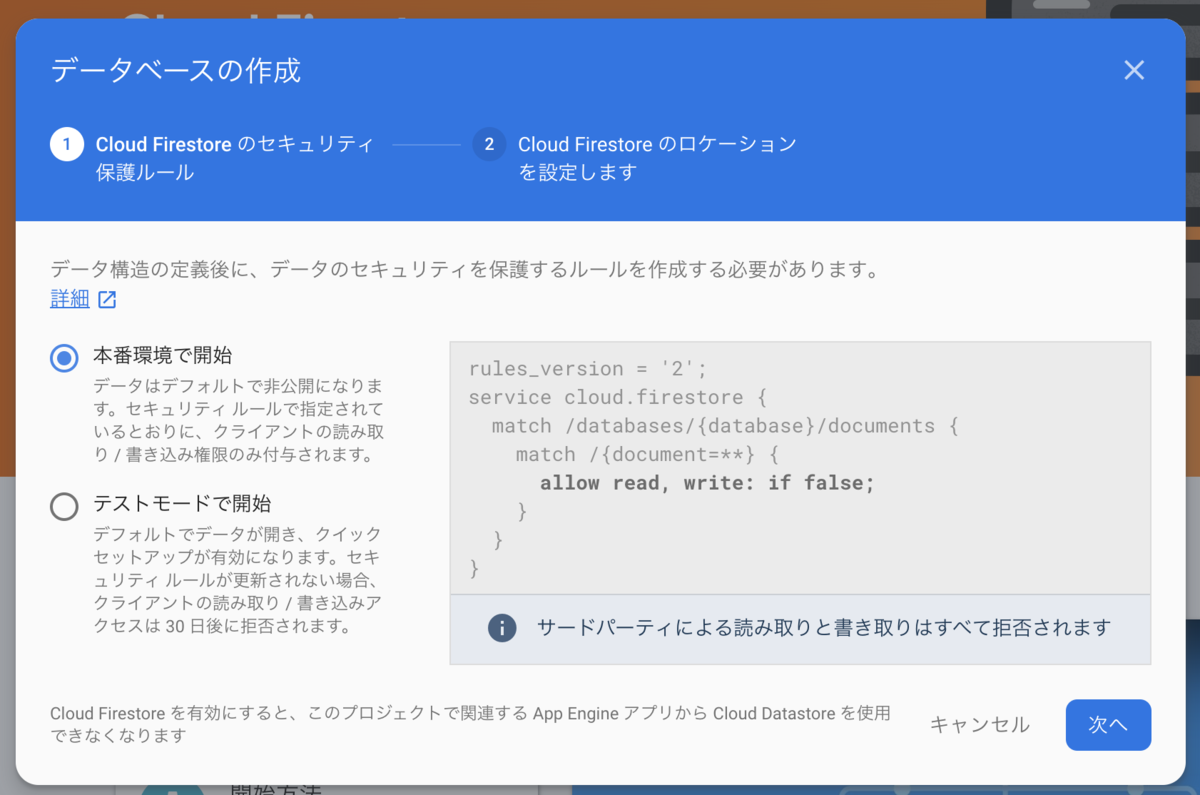The height and width of the screenshot is (795, 1200).
Task: Click the 次へ button
Action: coord(1108,725)
